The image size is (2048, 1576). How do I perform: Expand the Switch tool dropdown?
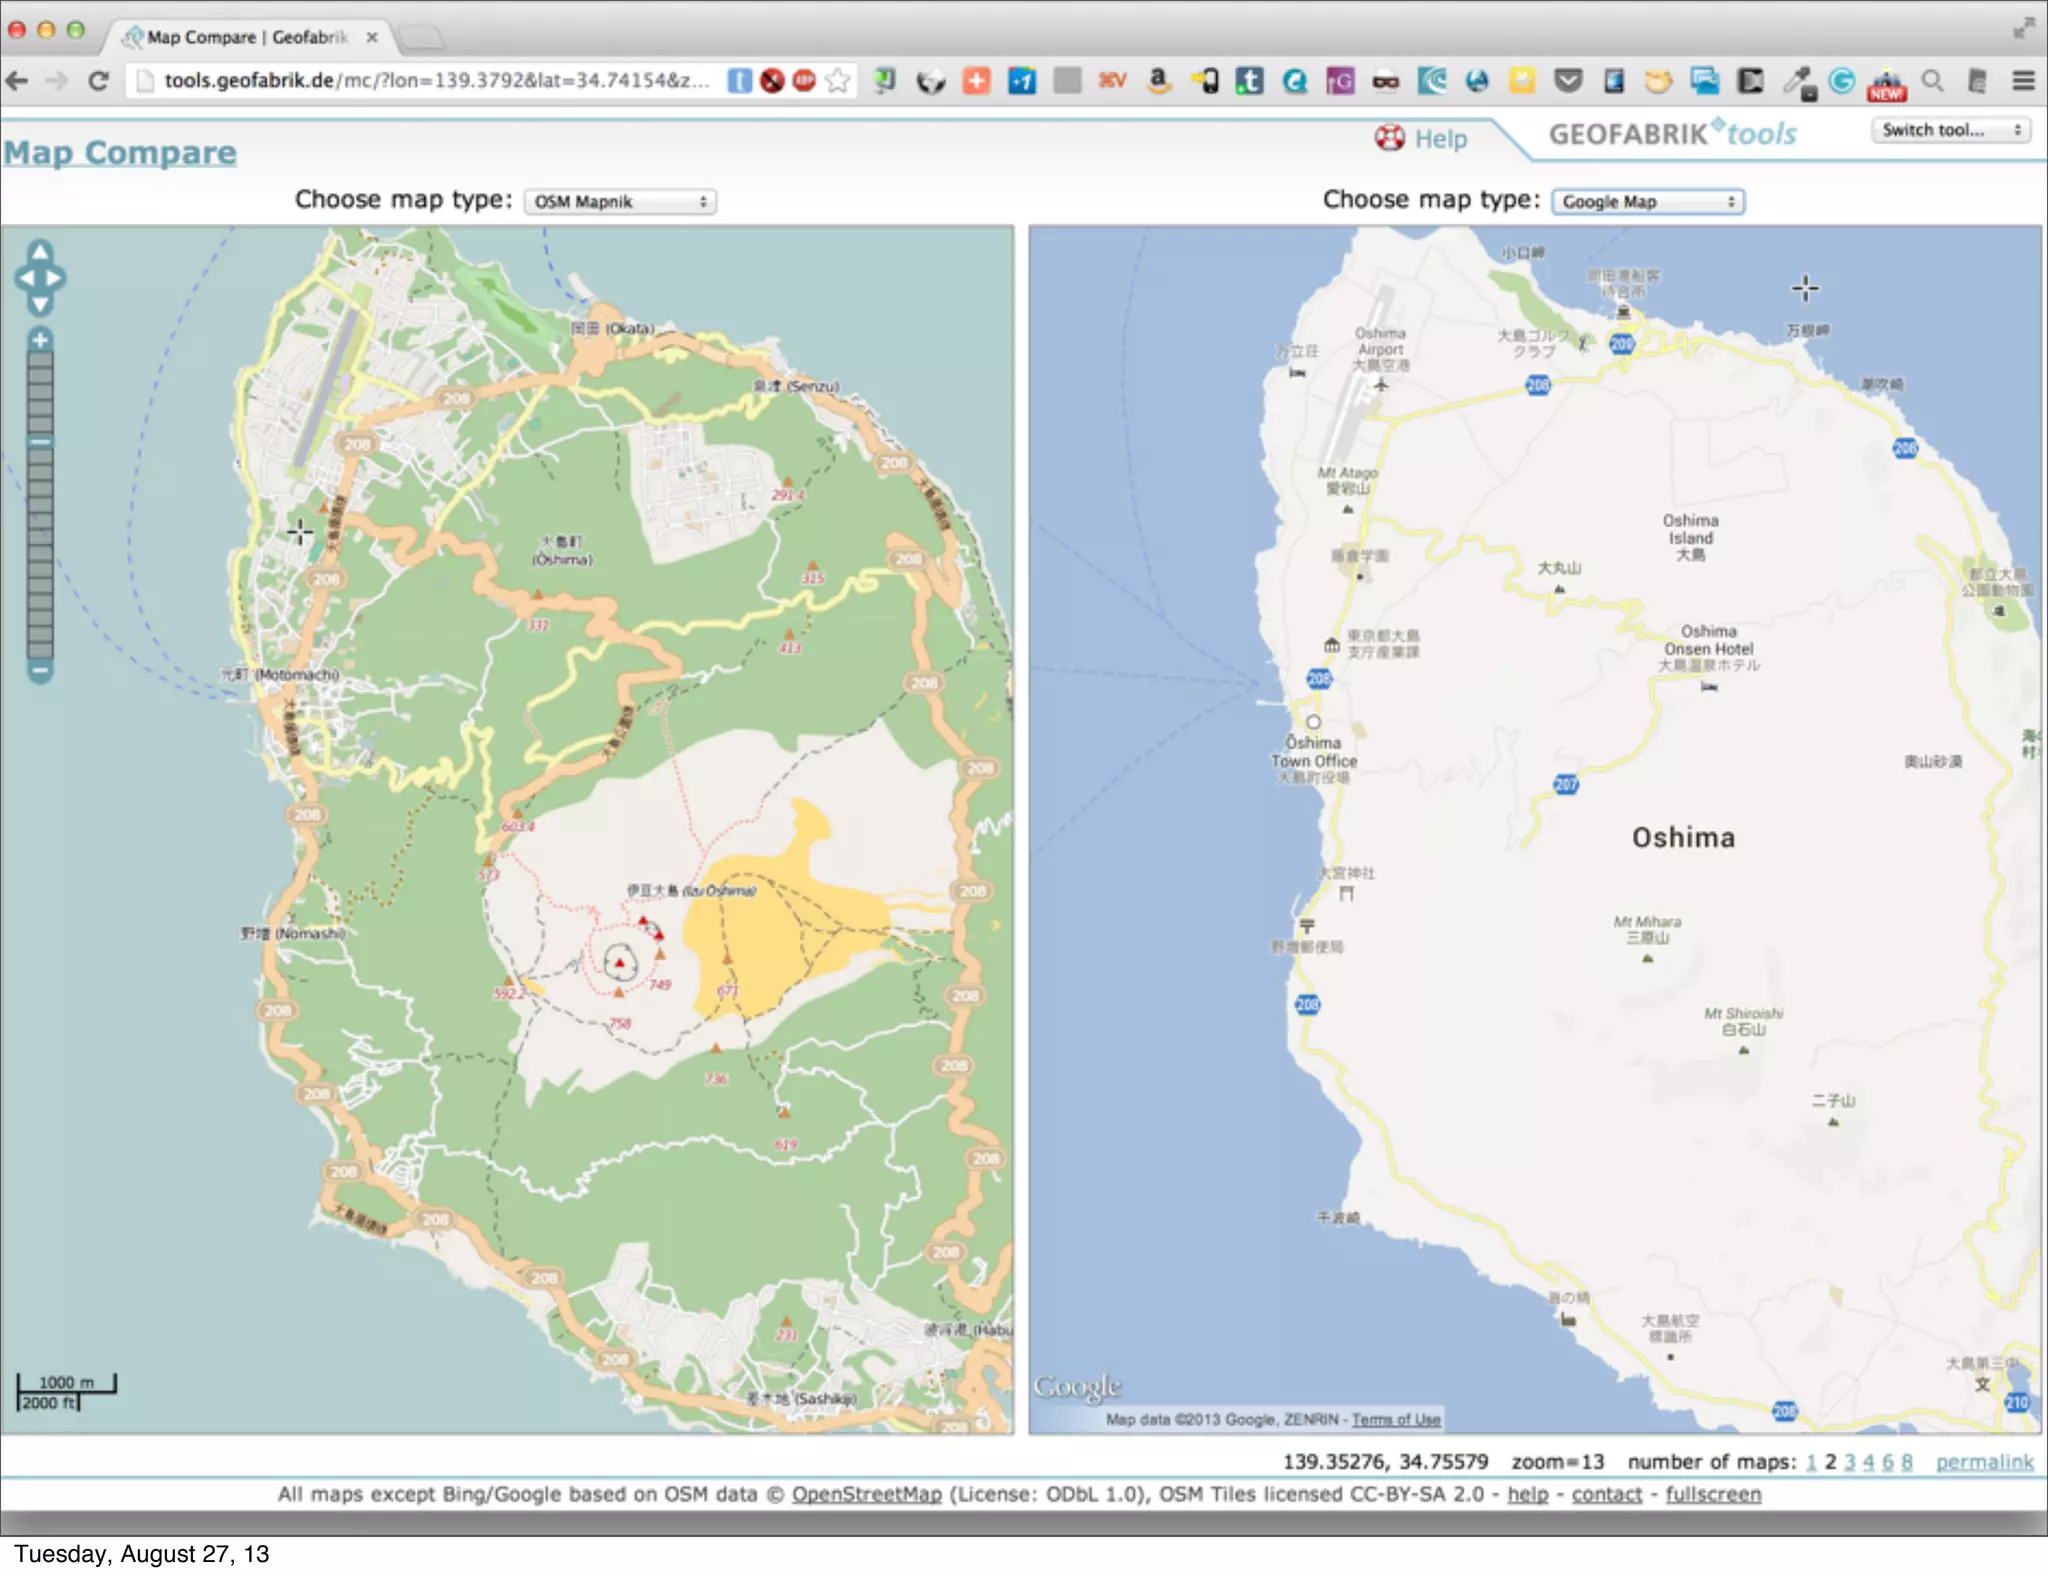(x=1950, y=130)
